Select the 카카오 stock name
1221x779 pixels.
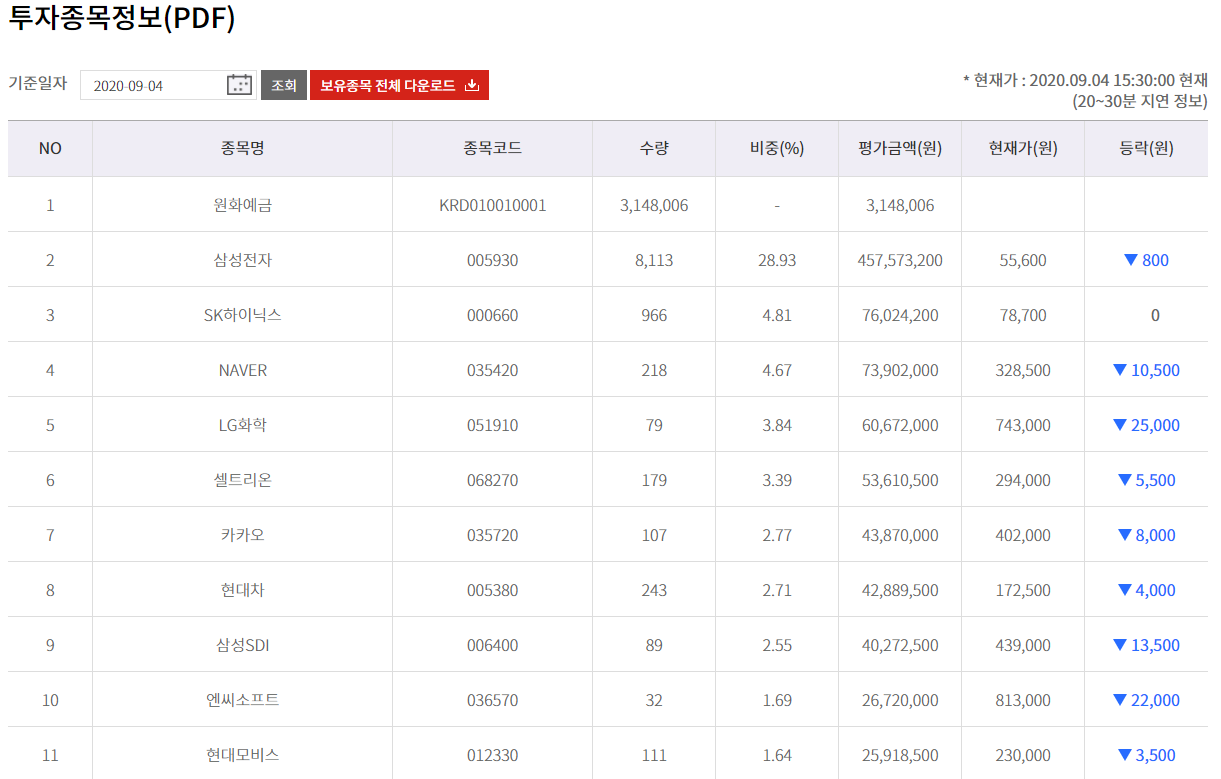(242, 535)
